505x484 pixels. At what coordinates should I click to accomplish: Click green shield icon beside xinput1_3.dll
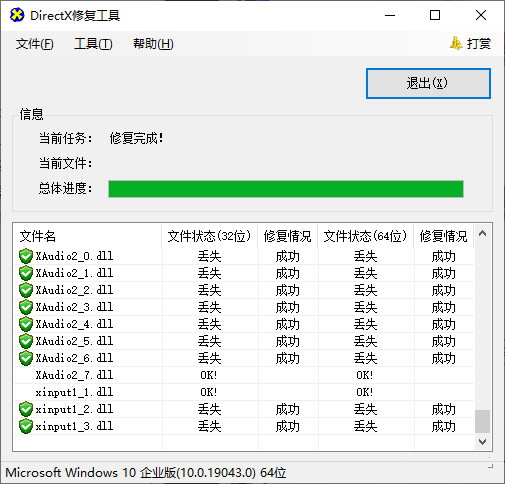26,426
